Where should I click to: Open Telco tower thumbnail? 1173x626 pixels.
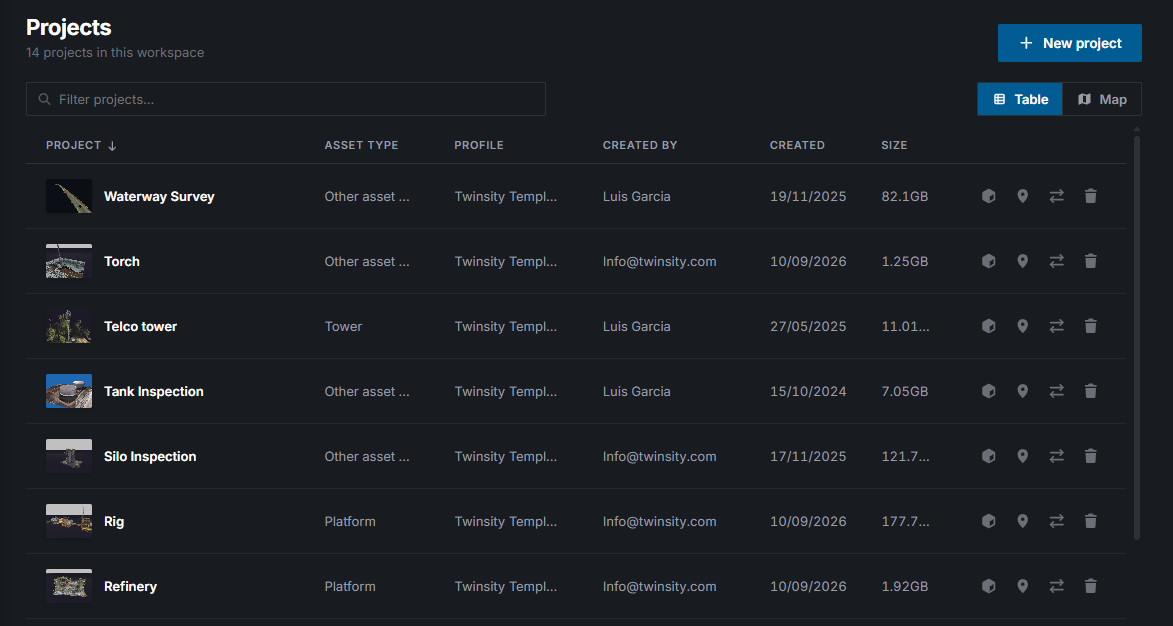pyautogui.click(x=69, y=326)
